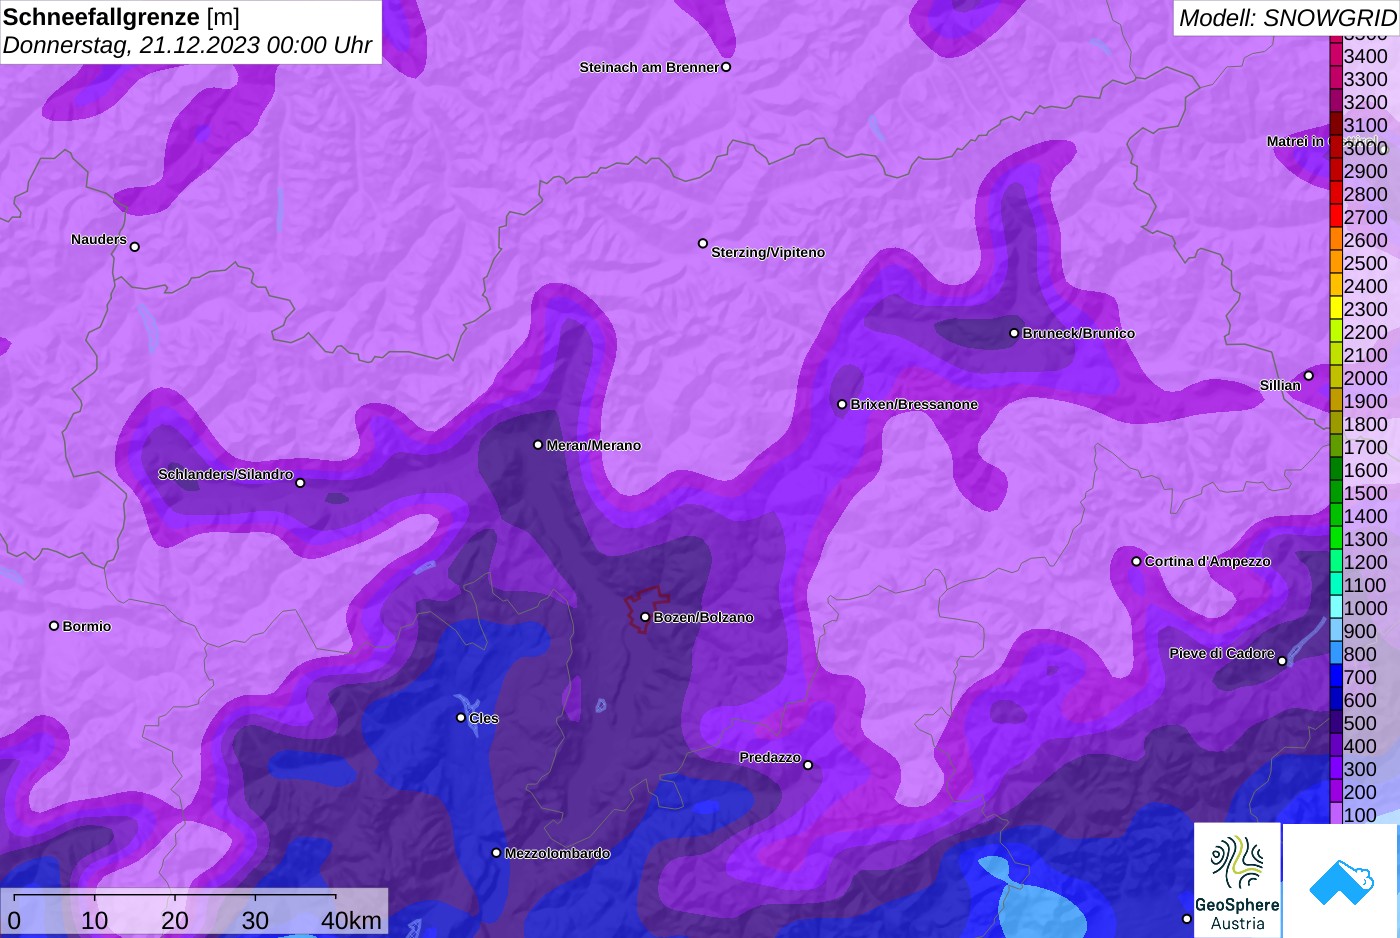Image resolution: width=1400 pixels, height=938 pixels.
Task: Click the Bruneck/Brunico marker dot
Action: 1014,333
